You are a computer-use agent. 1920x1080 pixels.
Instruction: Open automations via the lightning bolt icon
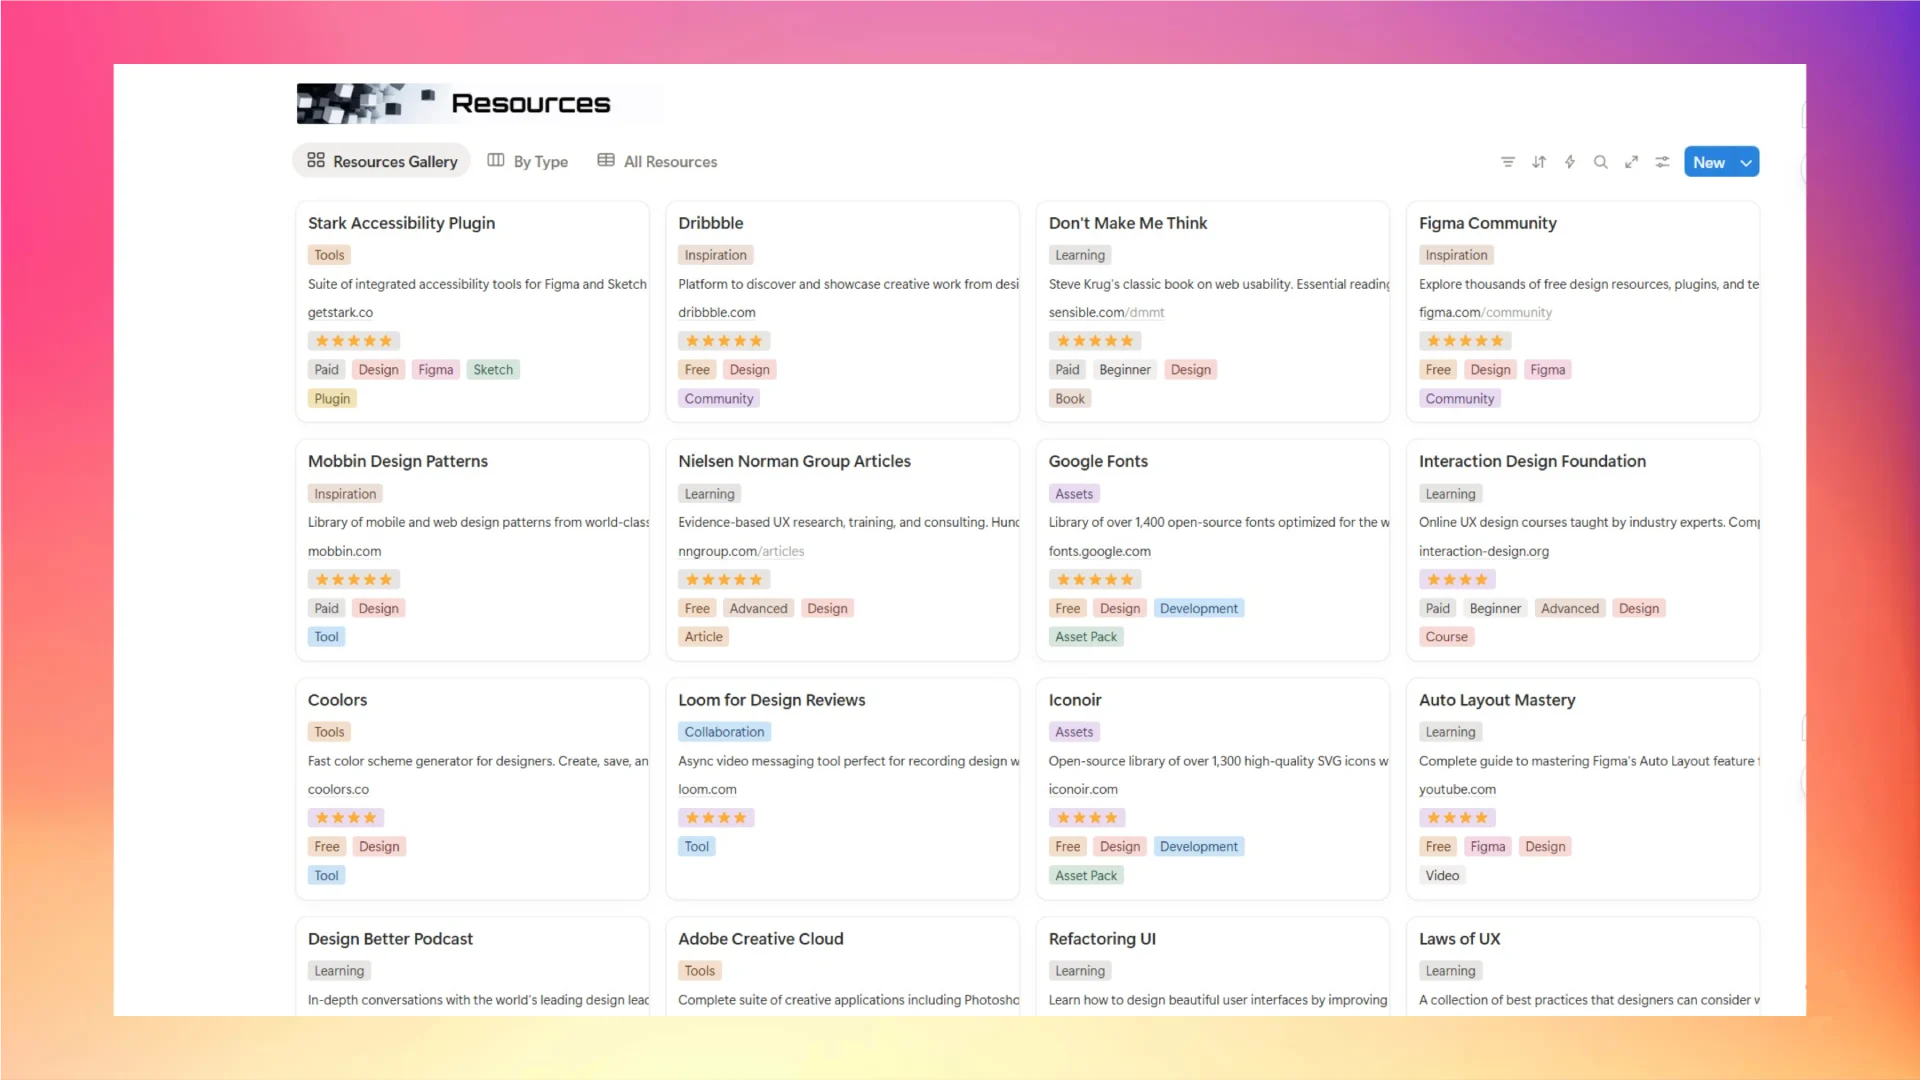pos(1570,162)
